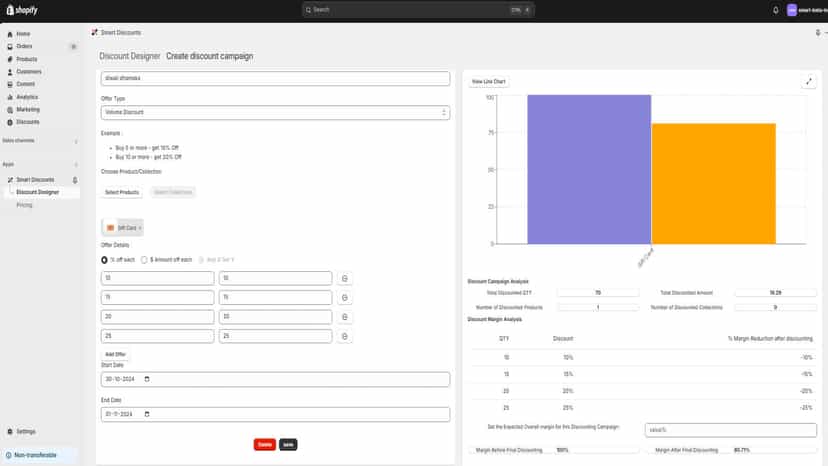Select the $ Amount off each option
Viewport: 828px width, 466px height.
pyautogui.click(x=144, y=260)
